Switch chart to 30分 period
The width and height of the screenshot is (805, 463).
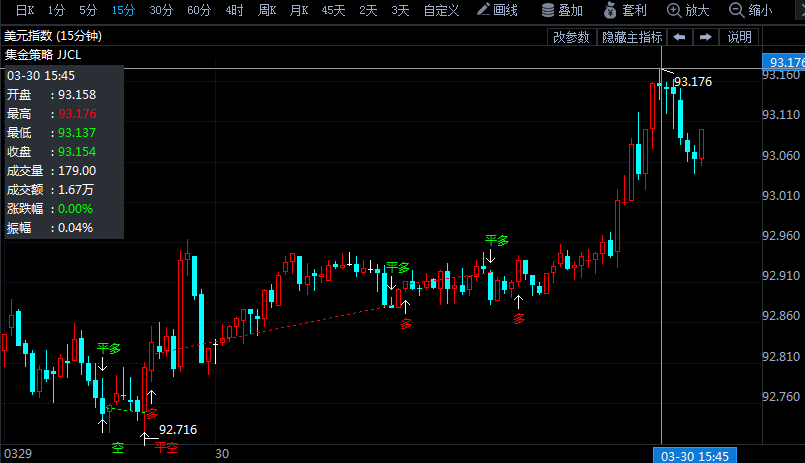(161, 10)
